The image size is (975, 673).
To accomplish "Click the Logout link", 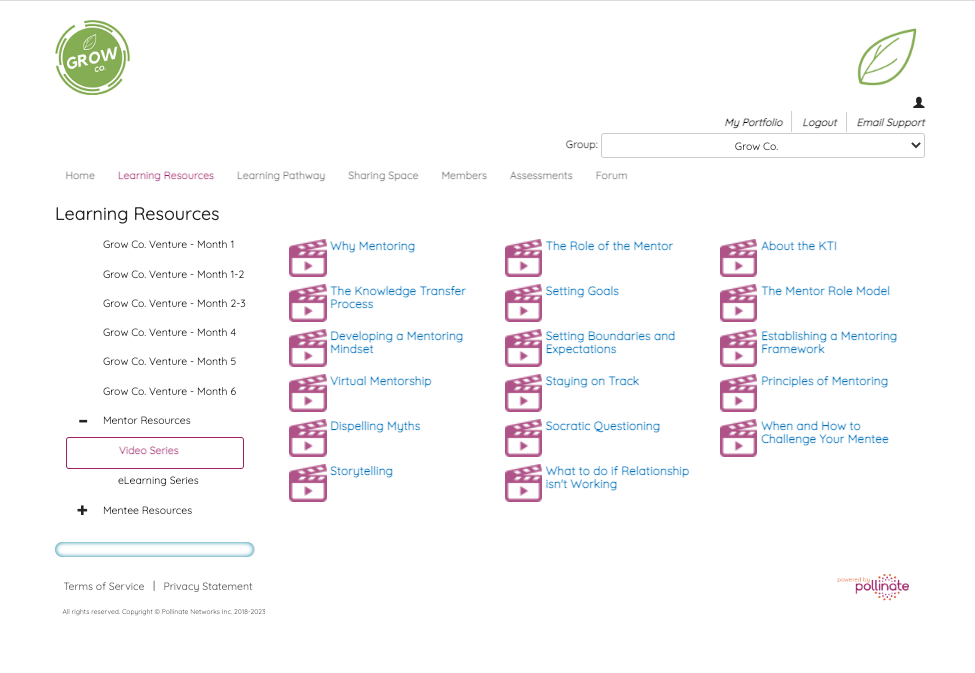I will click(819, 122).
